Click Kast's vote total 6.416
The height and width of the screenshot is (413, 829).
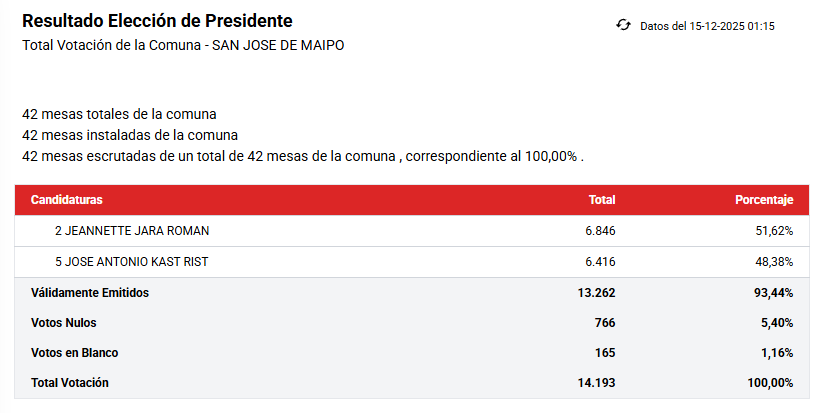599,262
